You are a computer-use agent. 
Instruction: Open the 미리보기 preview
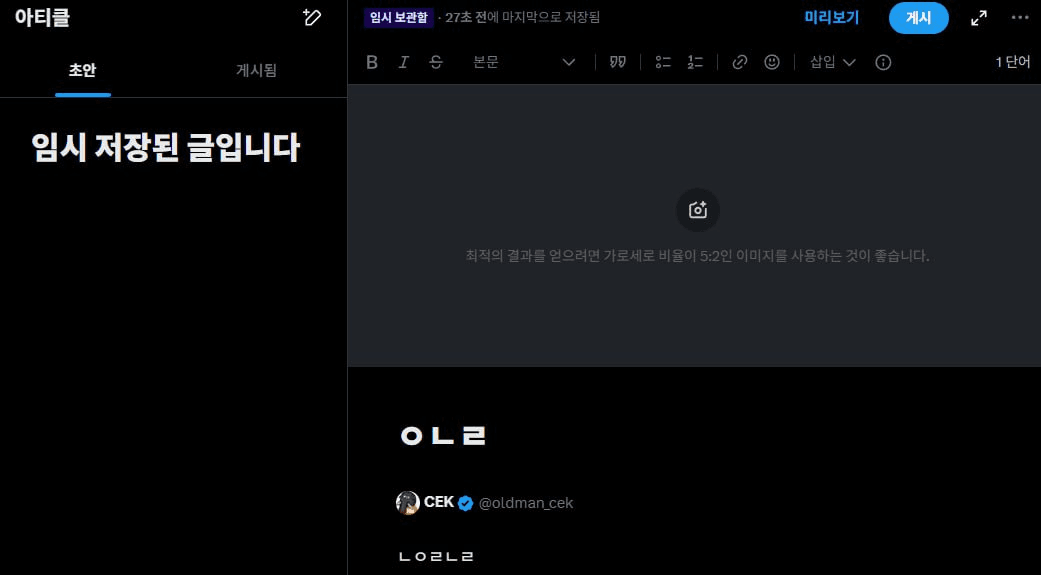point(832,18)
